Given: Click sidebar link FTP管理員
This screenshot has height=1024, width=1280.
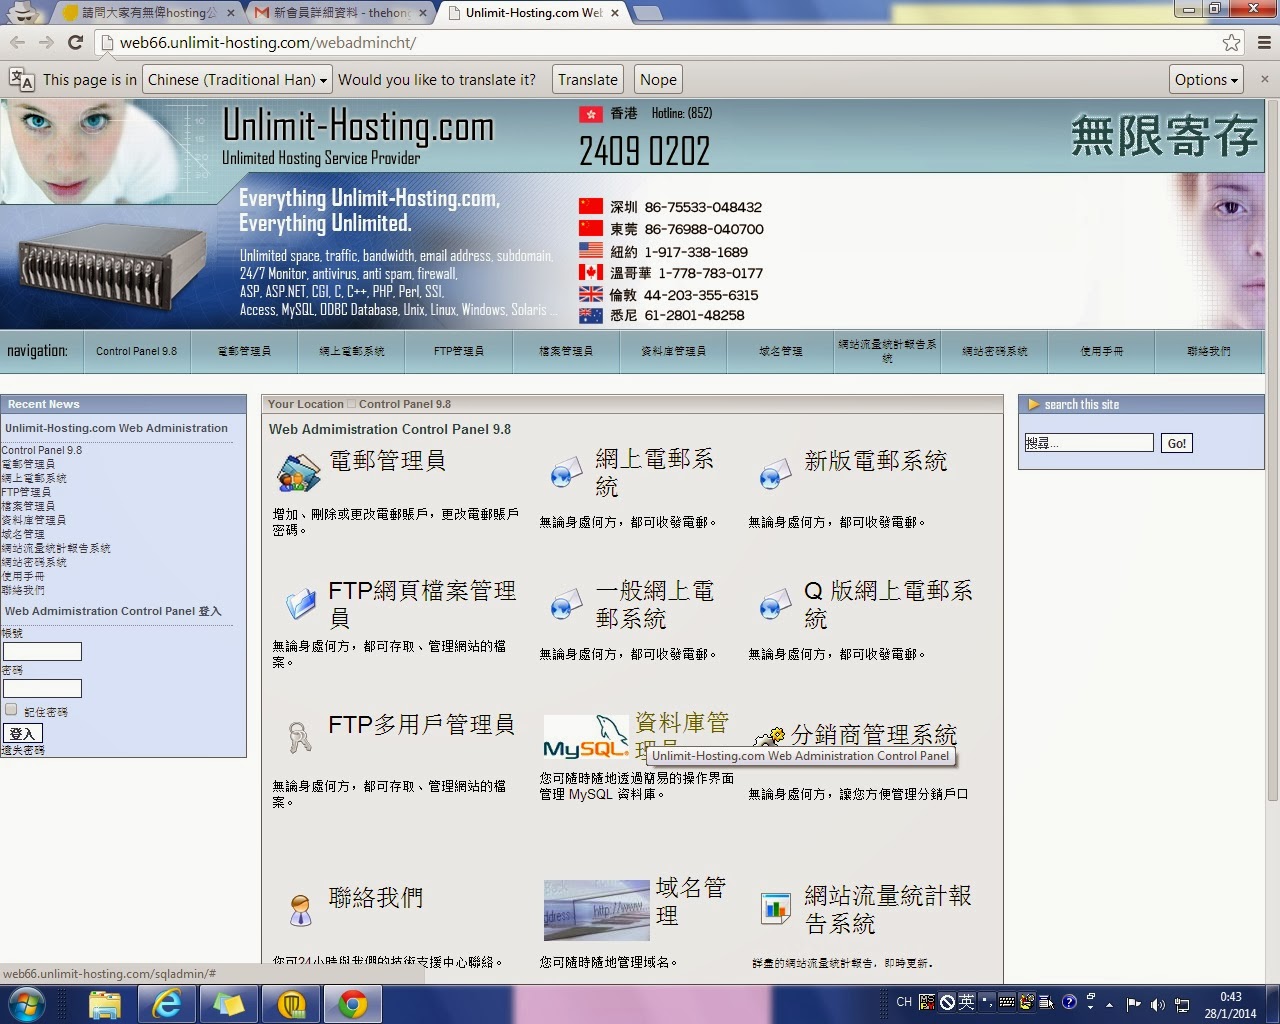Looking at the screenshot, I should click(26, 492).
